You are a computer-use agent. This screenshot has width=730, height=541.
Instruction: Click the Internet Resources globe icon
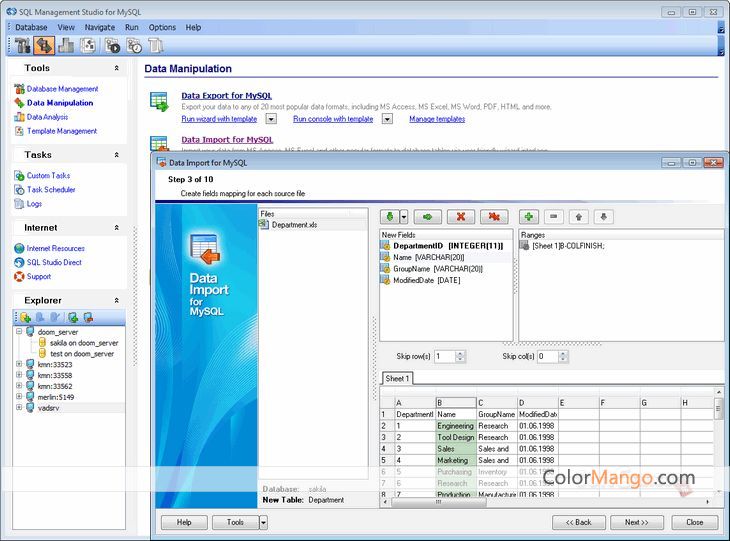19,249
